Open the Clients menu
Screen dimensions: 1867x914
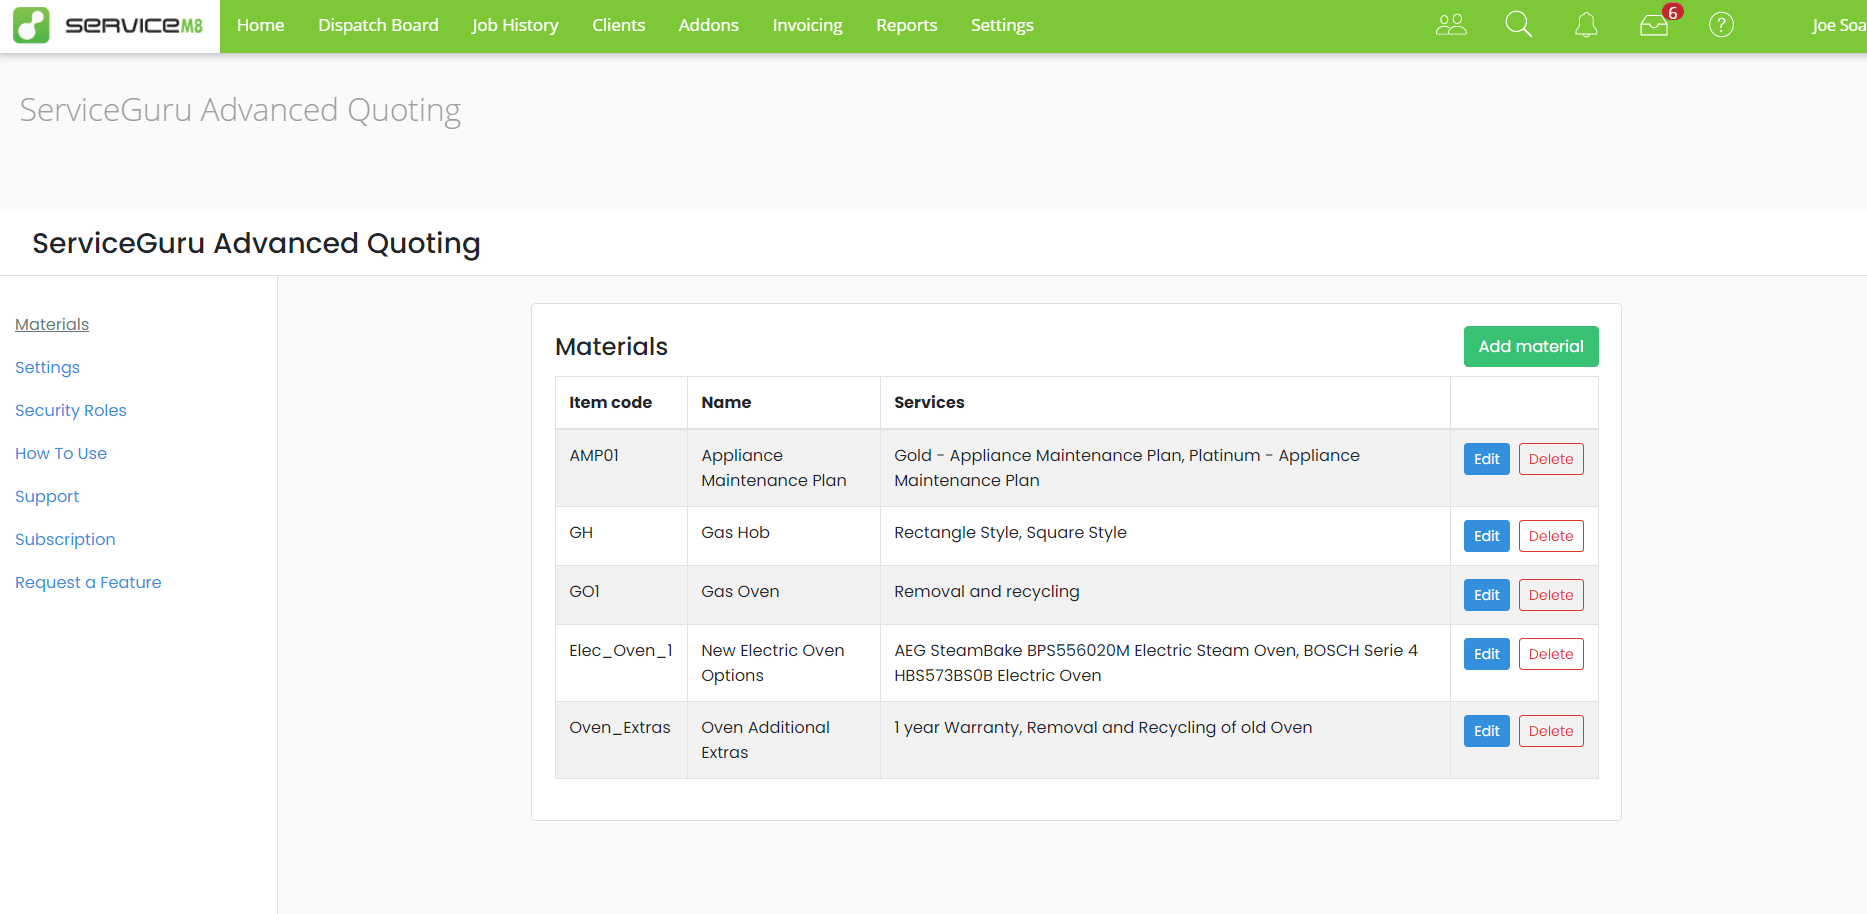pos(618,25)
